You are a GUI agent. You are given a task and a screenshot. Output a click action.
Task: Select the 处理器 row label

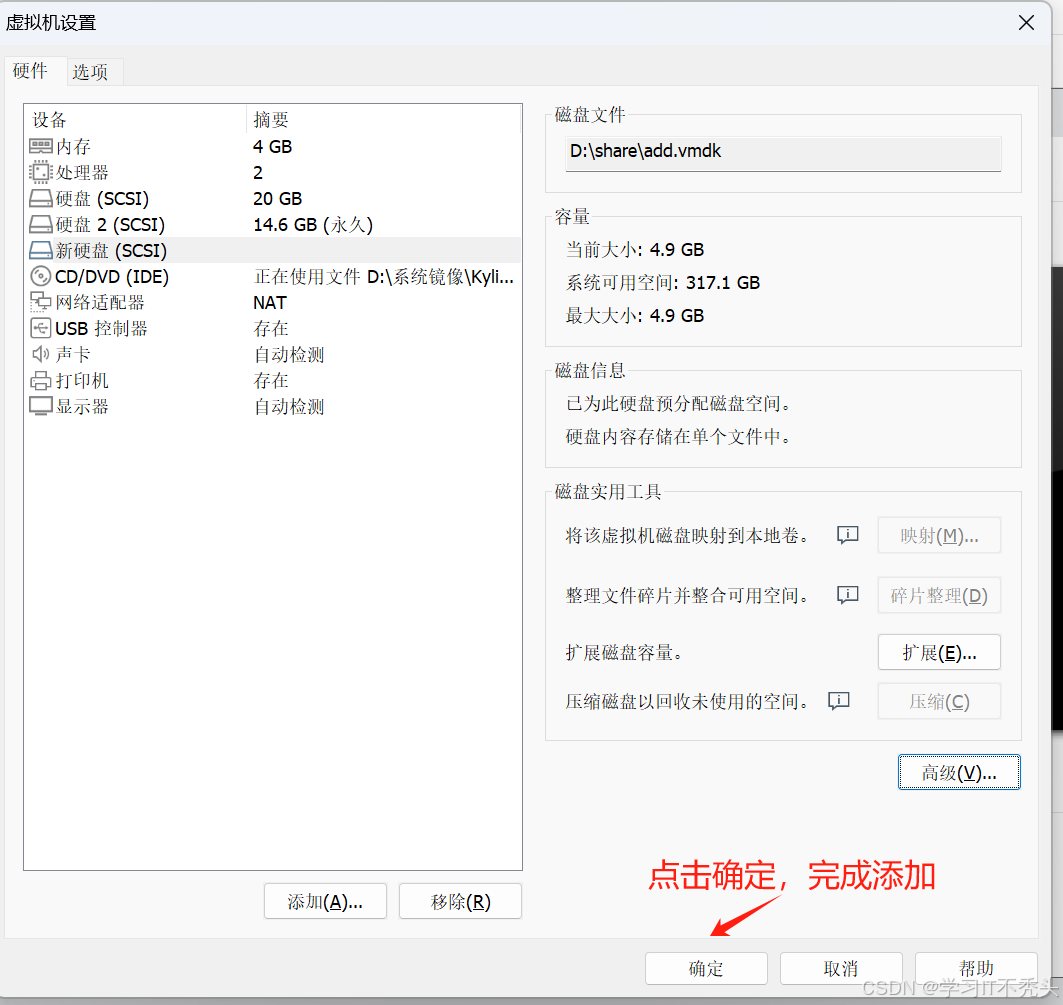(82, 172)
